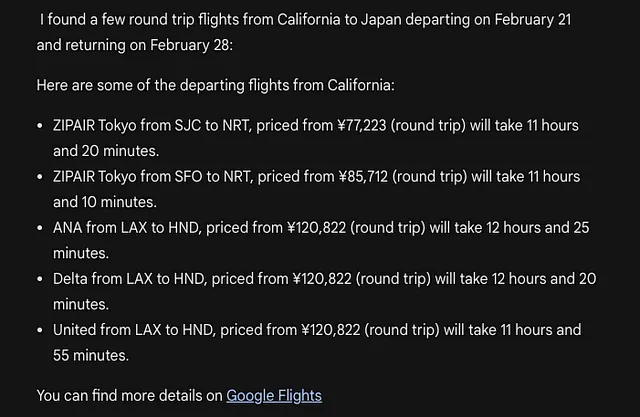The width and height of the screenshot is (640, 417).
Task: Click the "returning on February 28" text
Action: [148, 45]
